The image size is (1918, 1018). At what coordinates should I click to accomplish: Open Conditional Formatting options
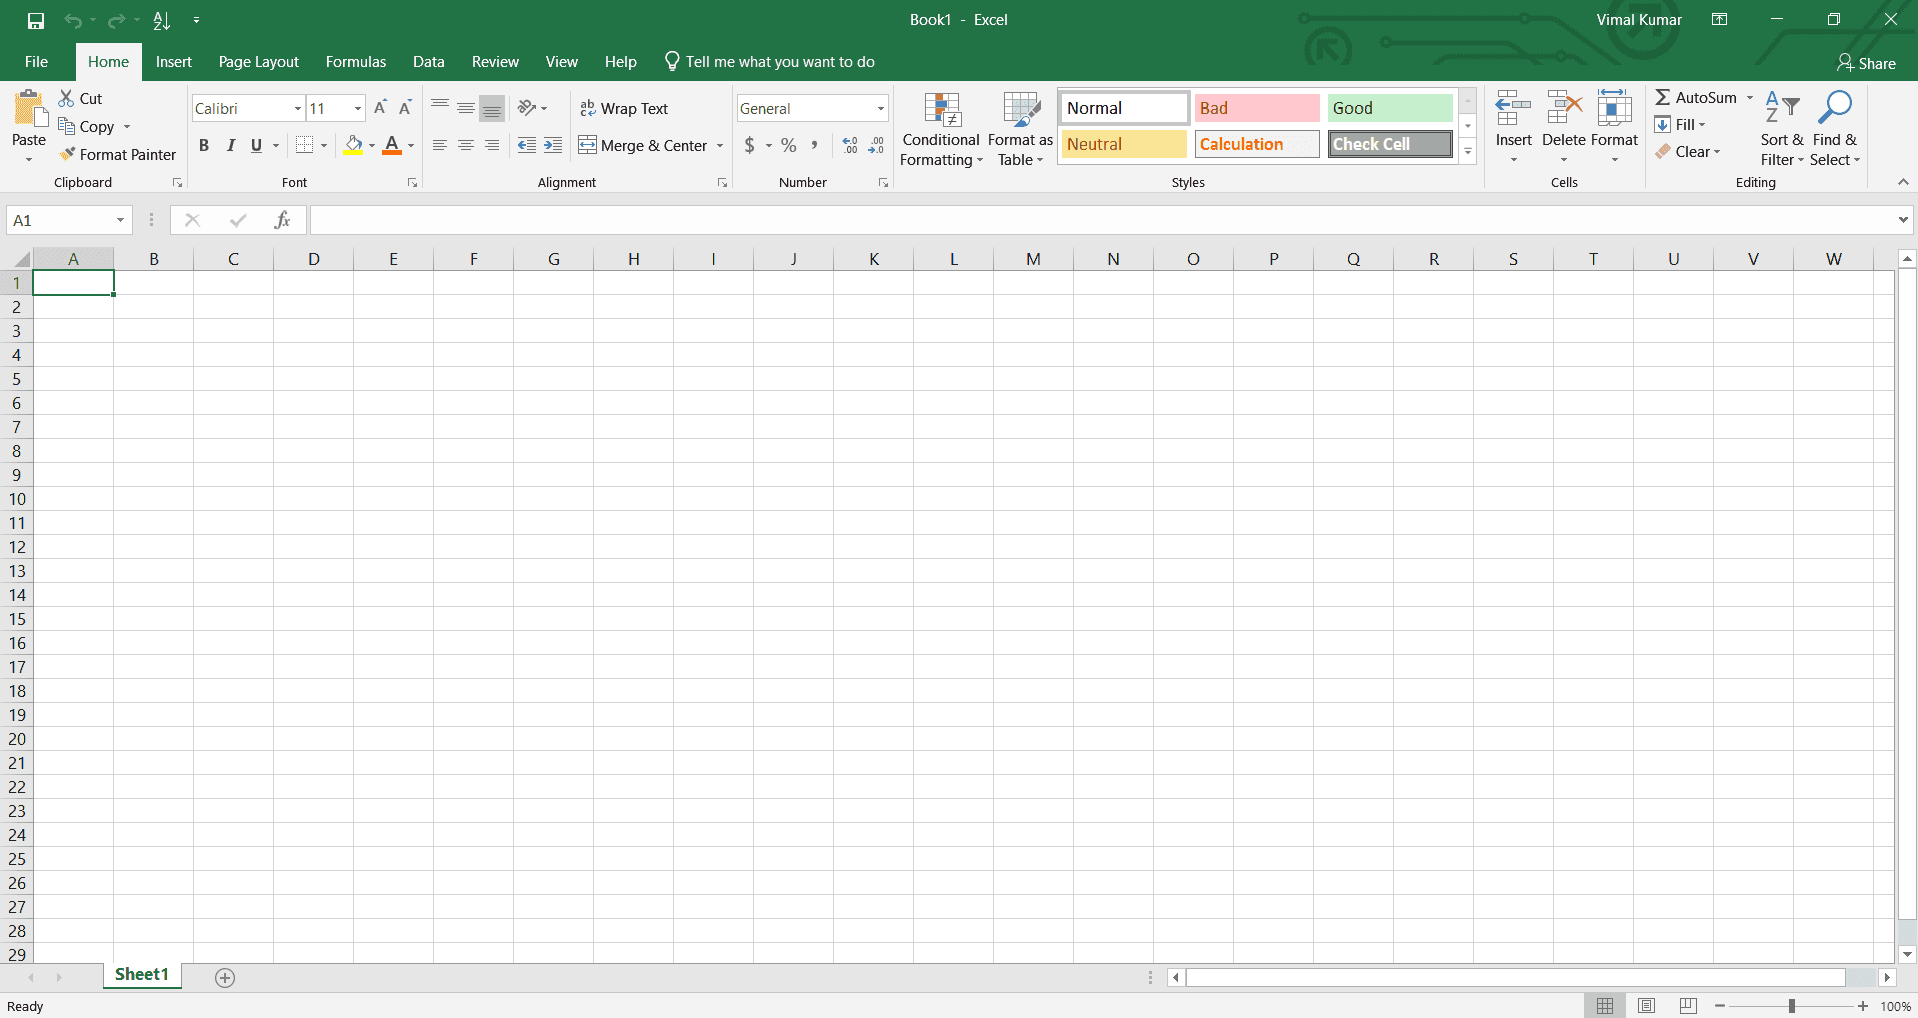[940, 128]
